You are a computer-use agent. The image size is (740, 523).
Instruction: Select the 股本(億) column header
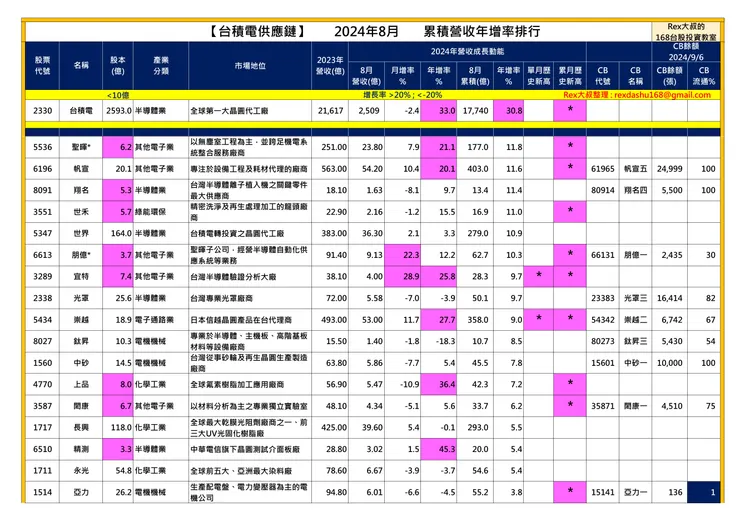pyautogui.click(x=118, y=66)
